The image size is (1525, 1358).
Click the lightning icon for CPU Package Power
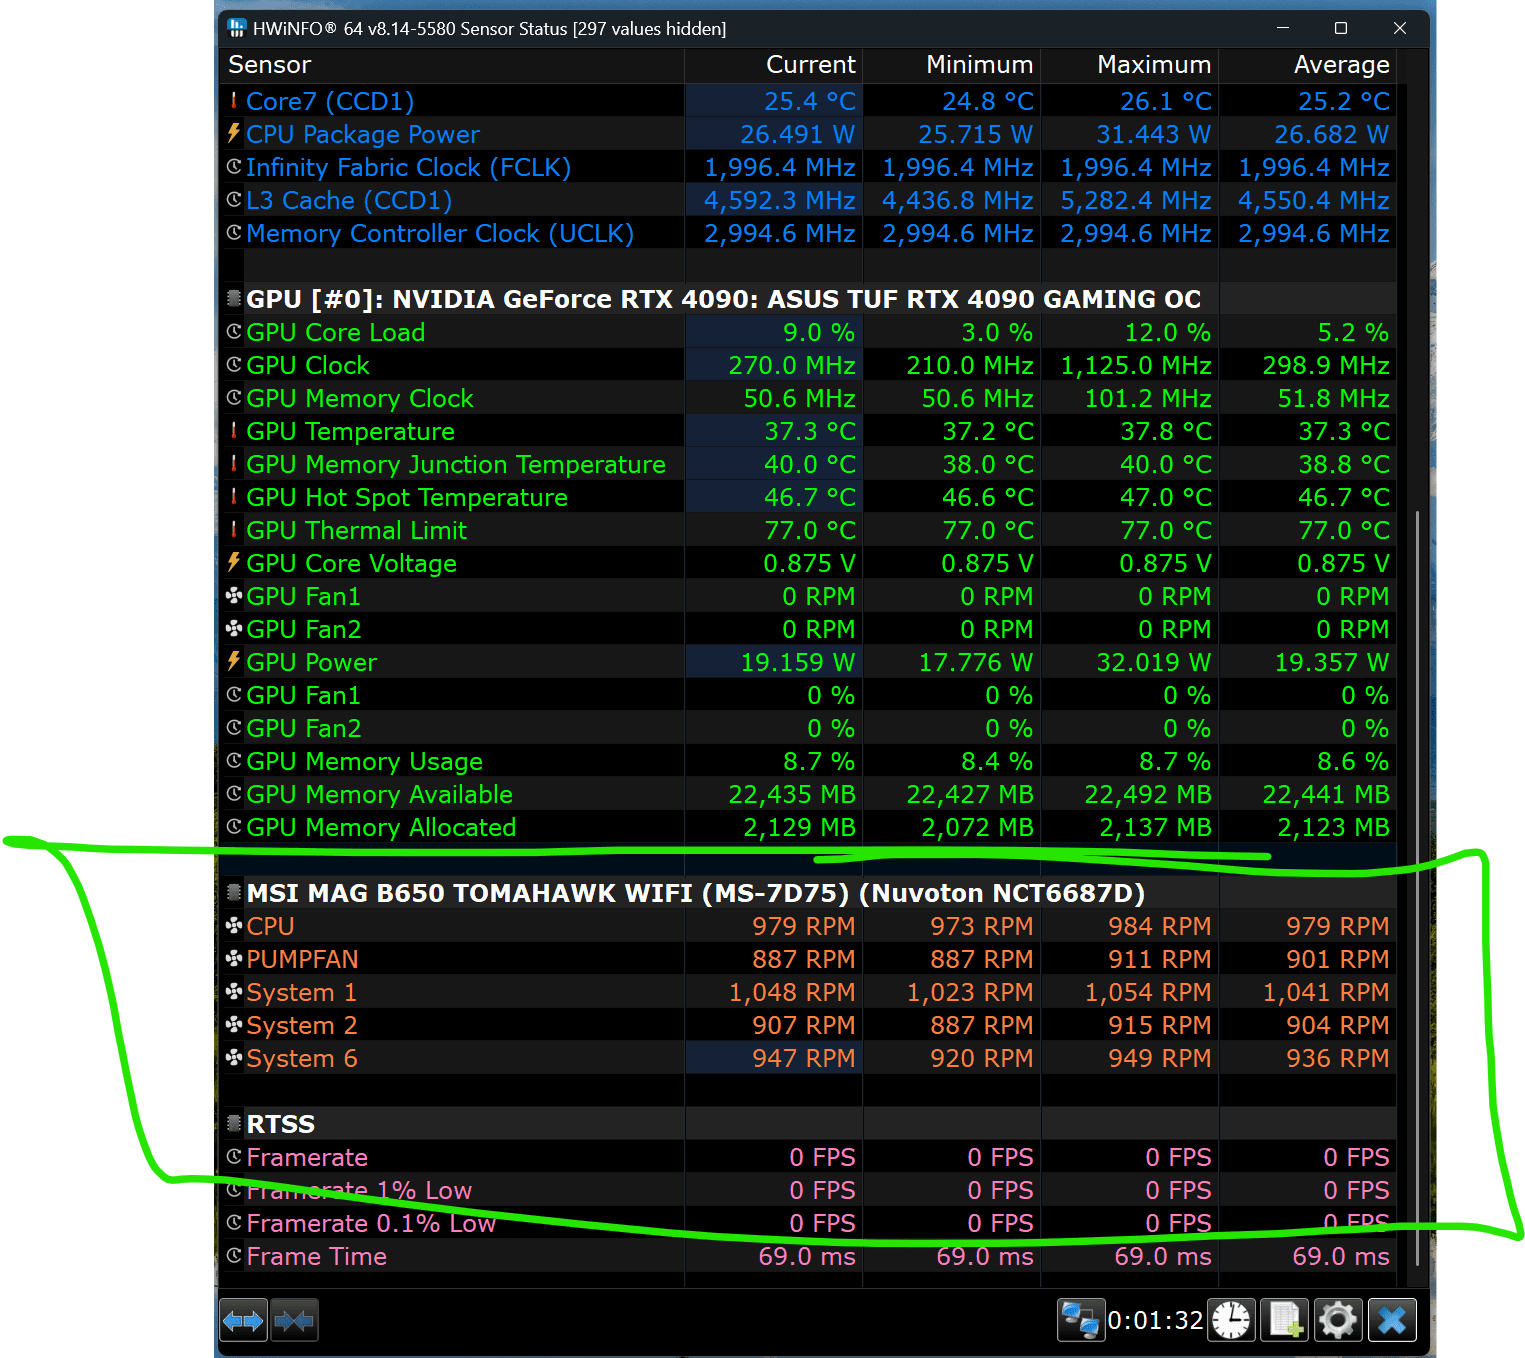(x=234, y=133)
